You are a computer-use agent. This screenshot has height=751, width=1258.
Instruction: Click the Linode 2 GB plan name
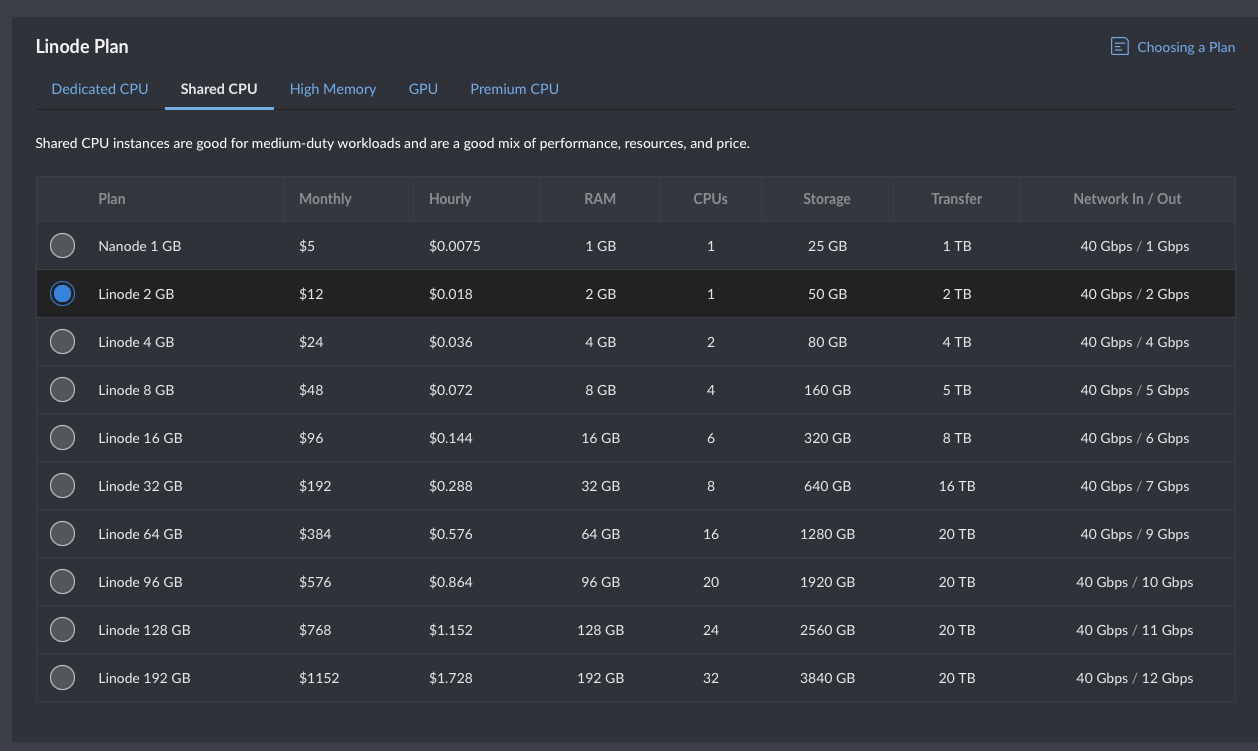(136, 294)
